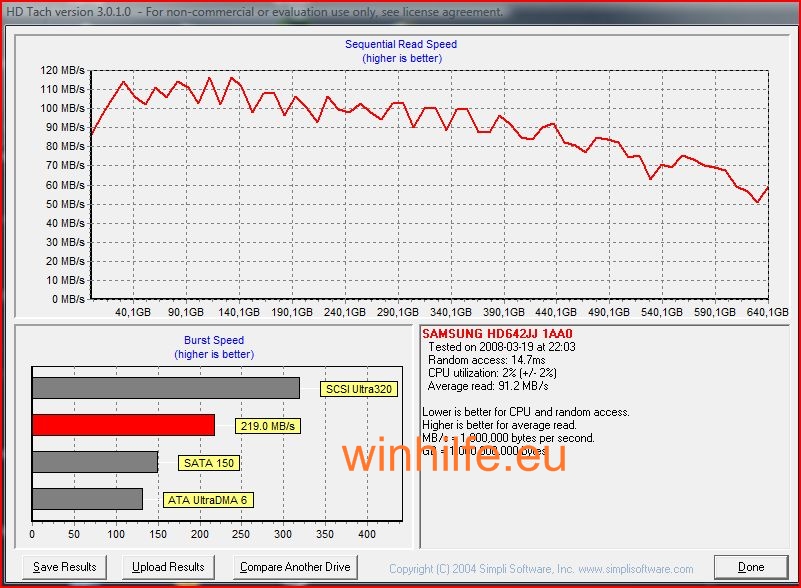Click the Sequential Read Speed chart title
Screen dimensions: 801x588
pyautogui.click(x=401, y=45)
